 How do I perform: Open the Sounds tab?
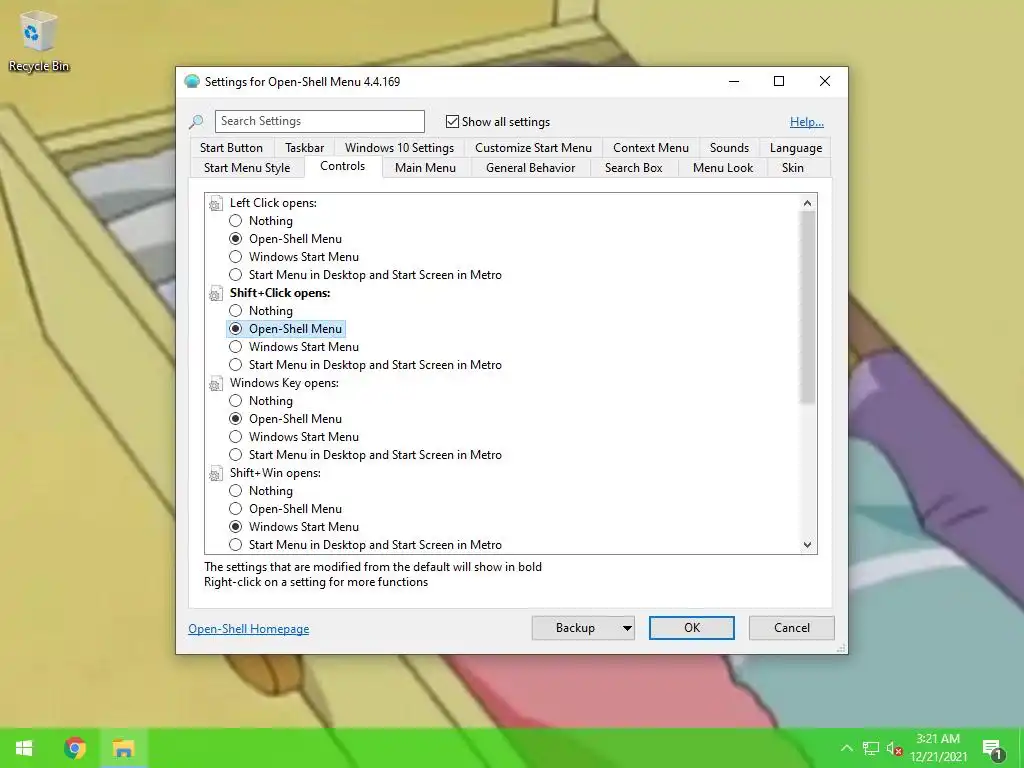(x=729, y=148)
